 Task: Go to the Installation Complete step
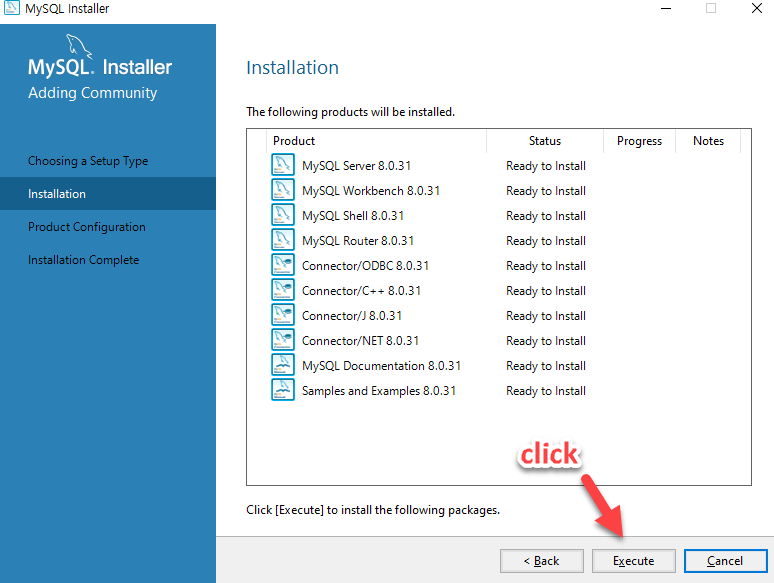(83, 260)
